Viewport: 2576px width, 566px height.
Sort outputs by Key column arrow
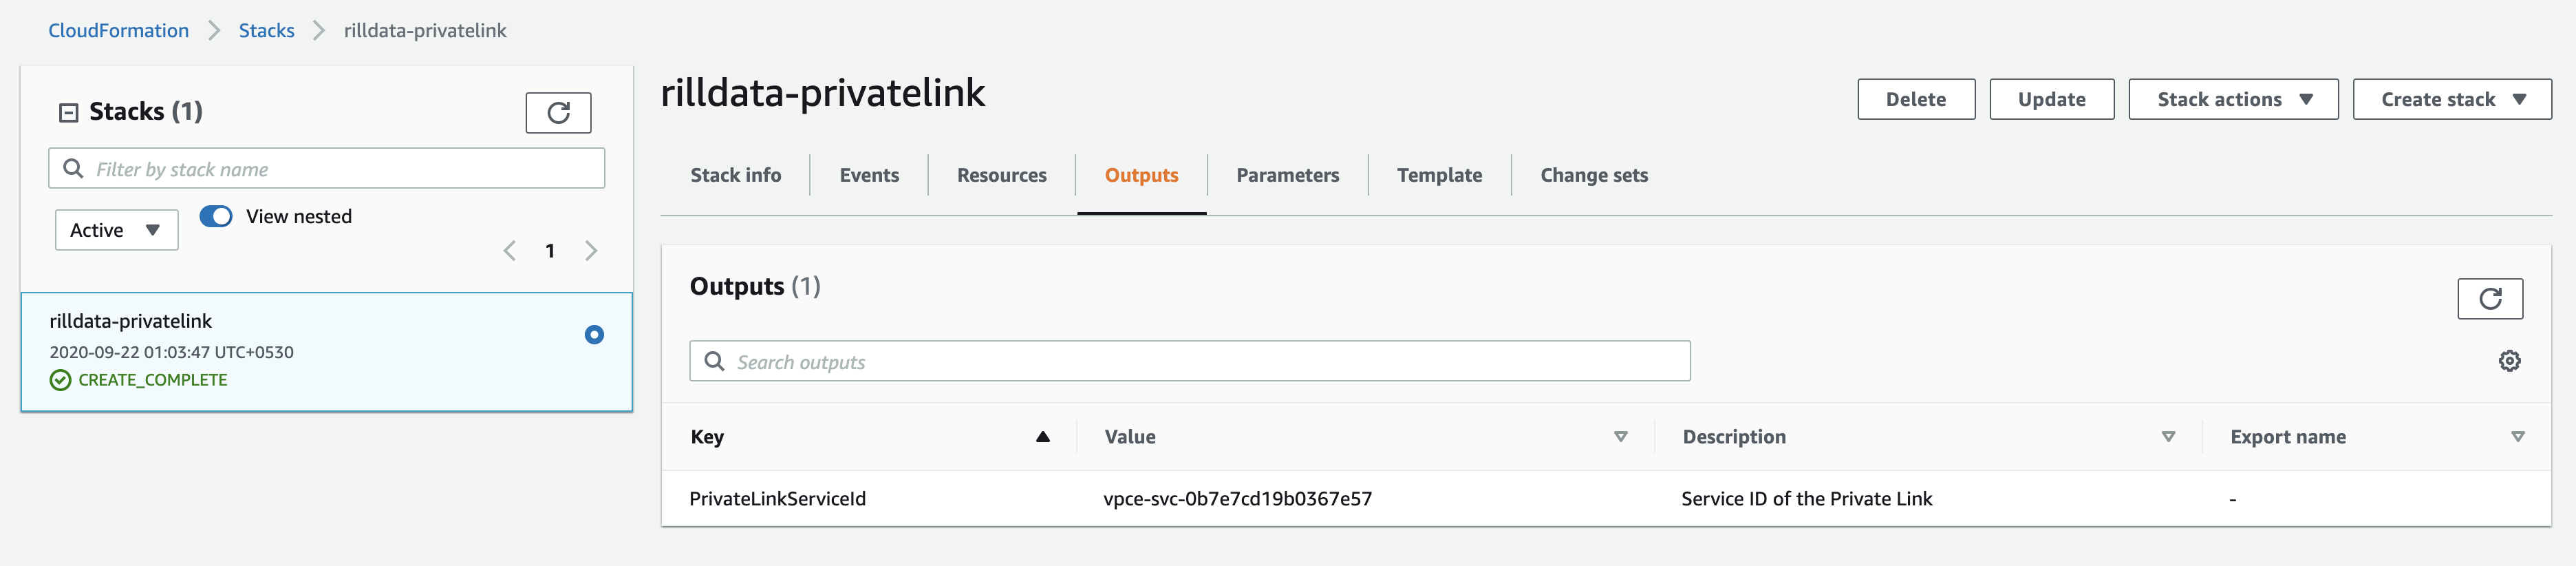click(x=1042, y=436)
